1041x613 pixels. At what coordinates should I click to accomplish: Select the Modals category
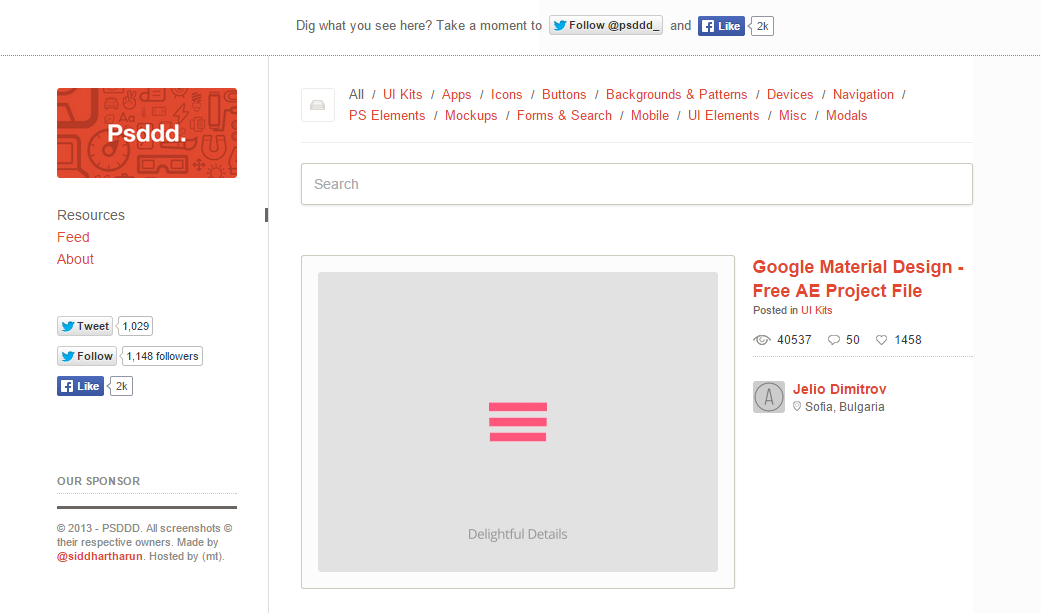(846, 116)
